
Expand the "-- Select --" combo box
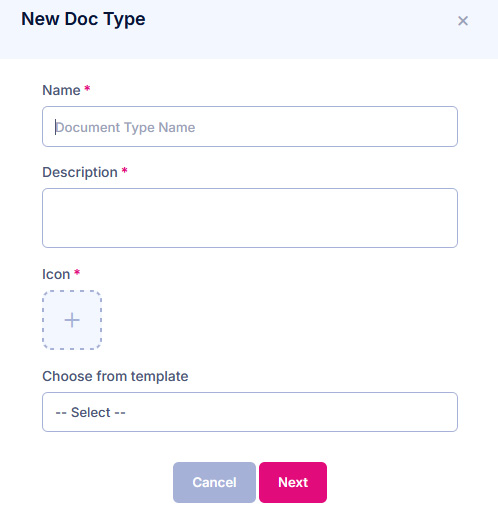point(250,412)
